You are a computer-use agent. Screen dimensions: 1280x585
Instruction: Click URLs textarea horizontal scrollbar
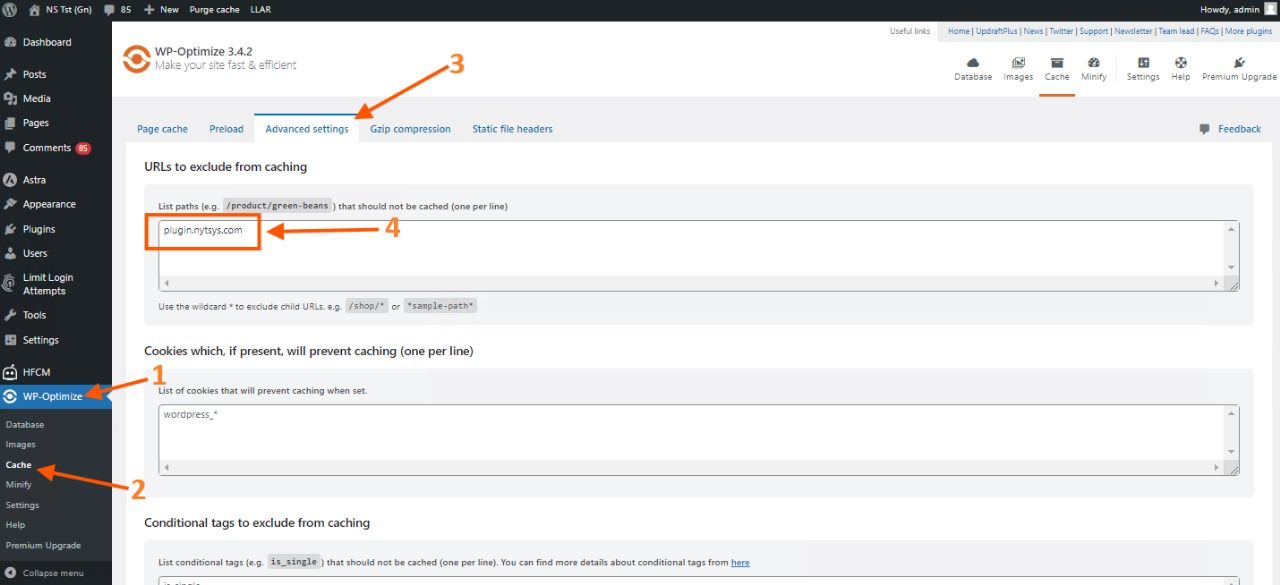[692, 283]
